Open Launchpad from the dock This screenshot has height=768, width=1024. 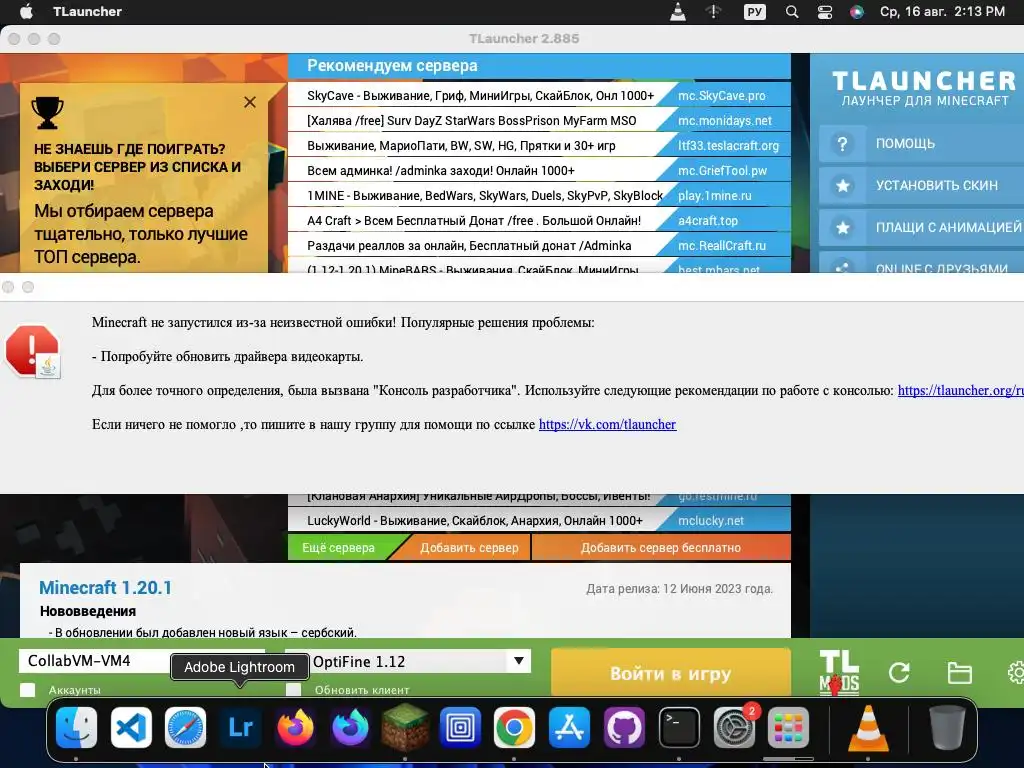coord(788,728)
